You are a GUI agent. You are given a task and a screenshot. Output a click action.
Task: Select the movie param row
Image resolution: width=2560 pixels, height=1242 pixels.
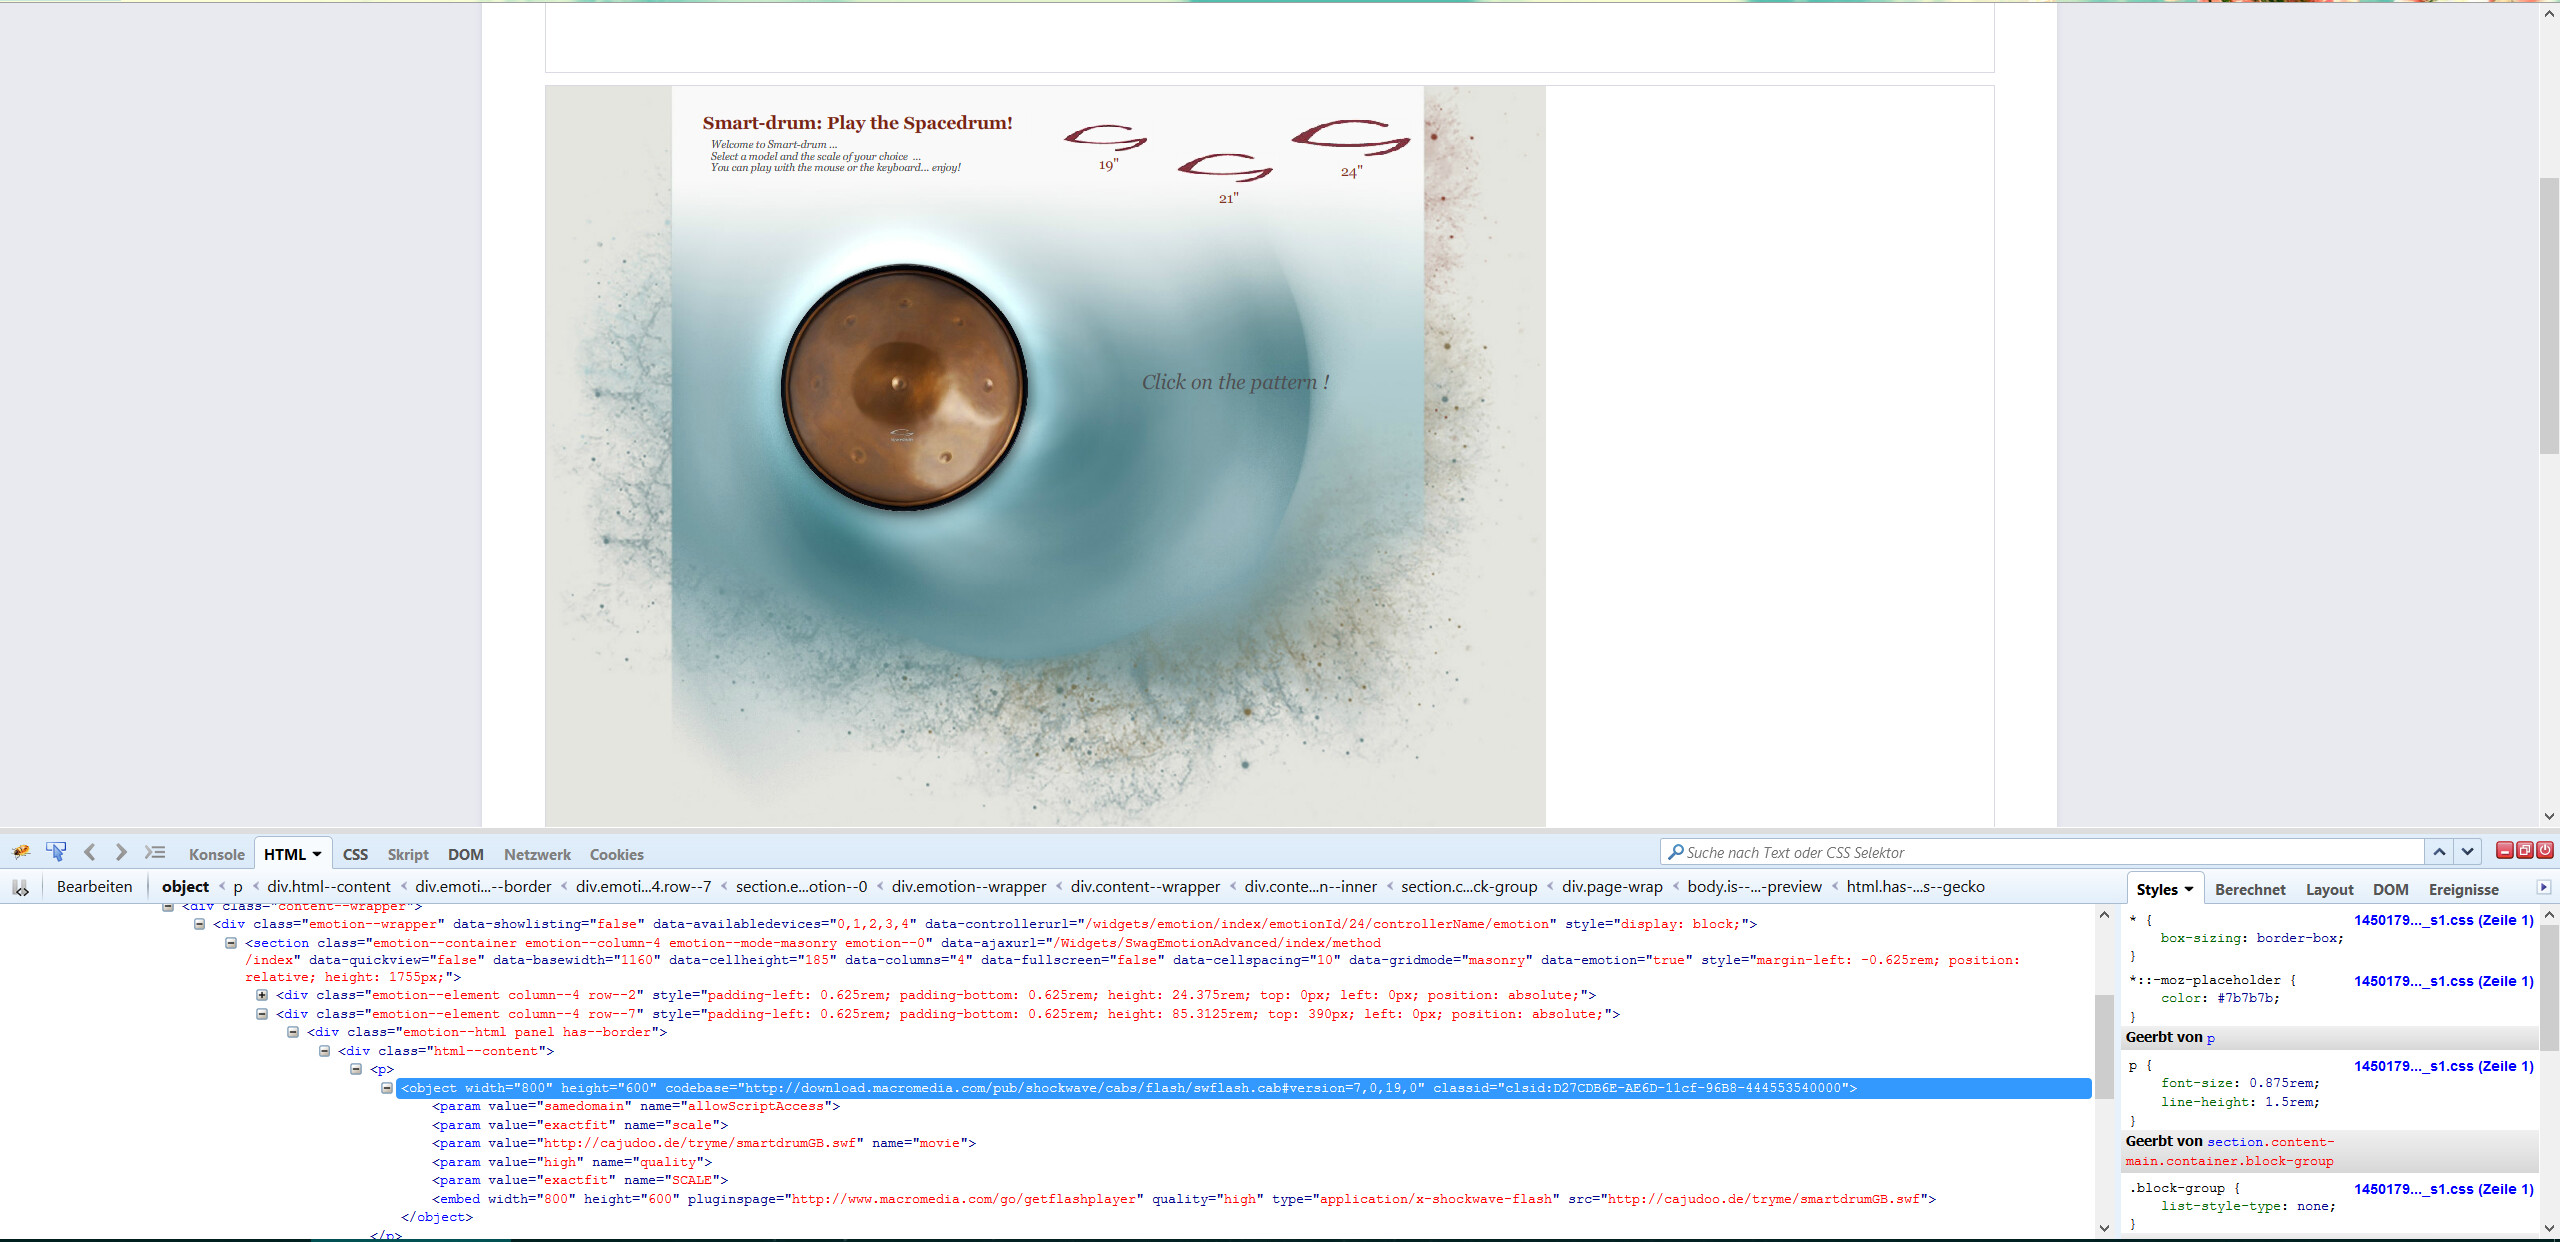[704, 1143]
